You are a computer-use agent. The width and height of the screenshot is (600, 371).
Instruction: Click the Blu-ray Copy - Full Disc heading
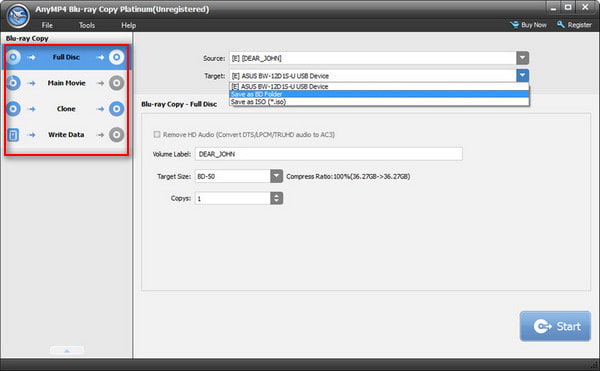(179, 104)
